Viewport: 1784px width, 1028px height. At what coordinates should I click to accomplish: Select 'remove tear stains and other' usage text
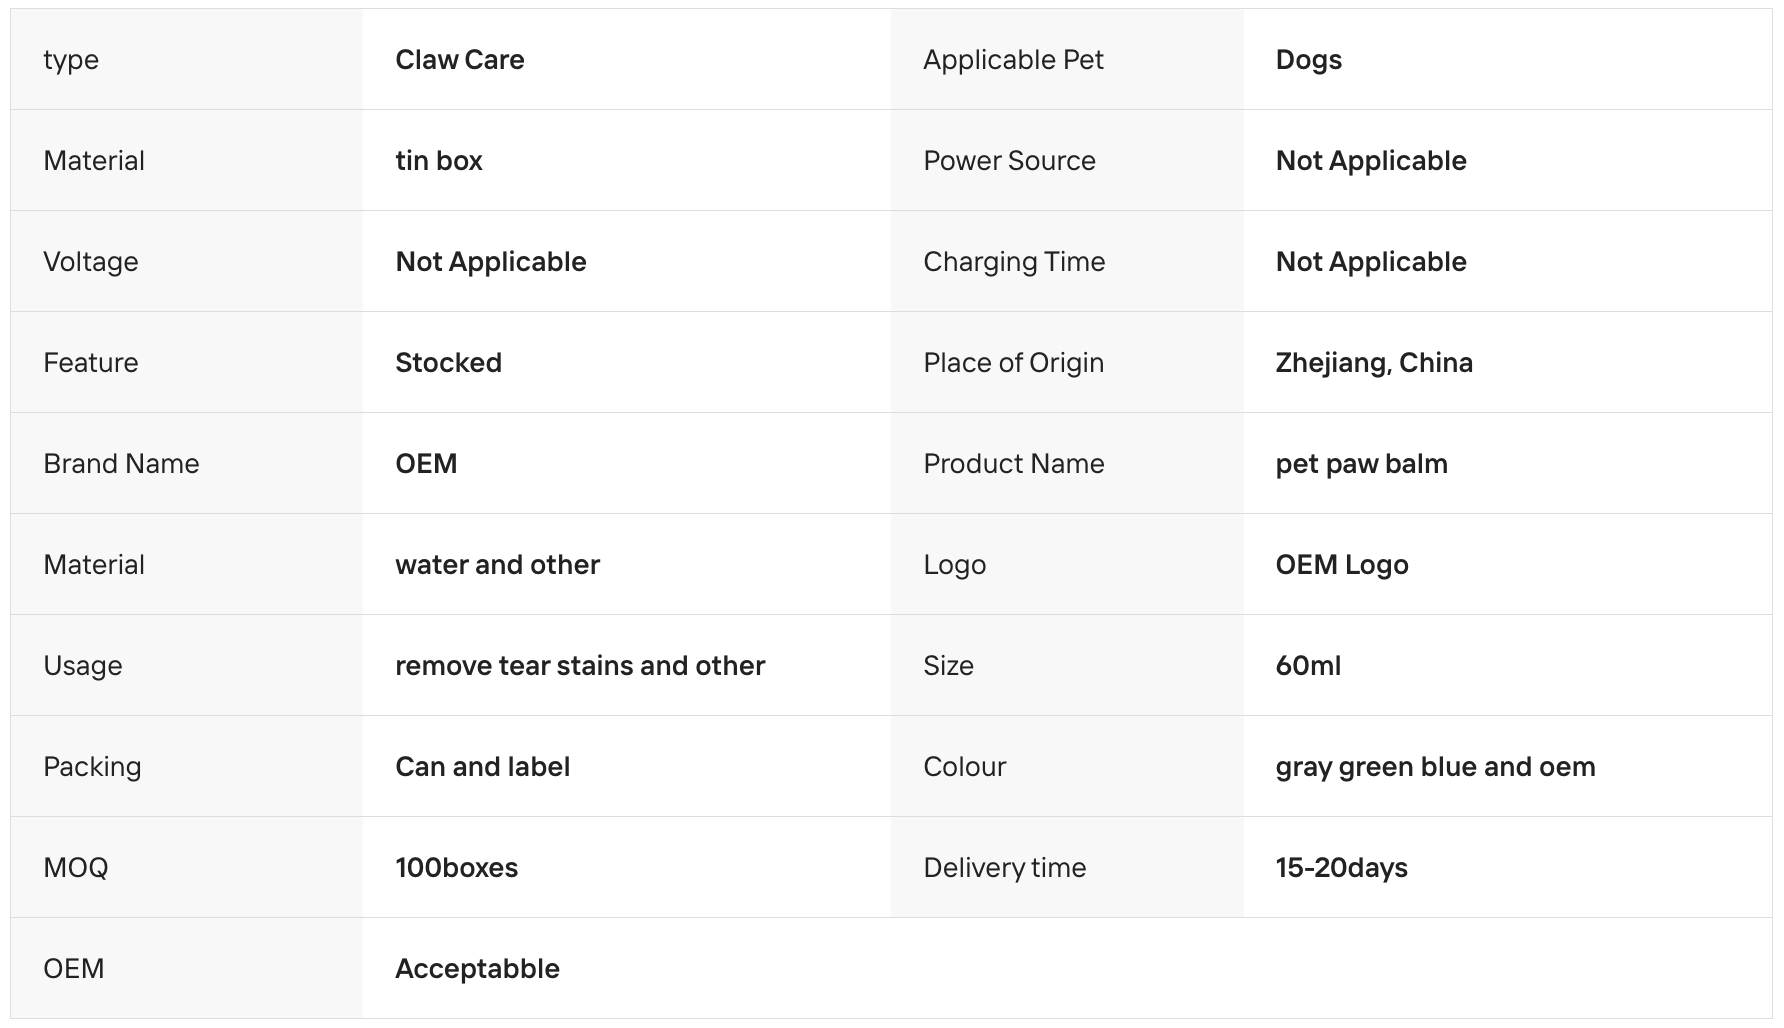point(580,666)
